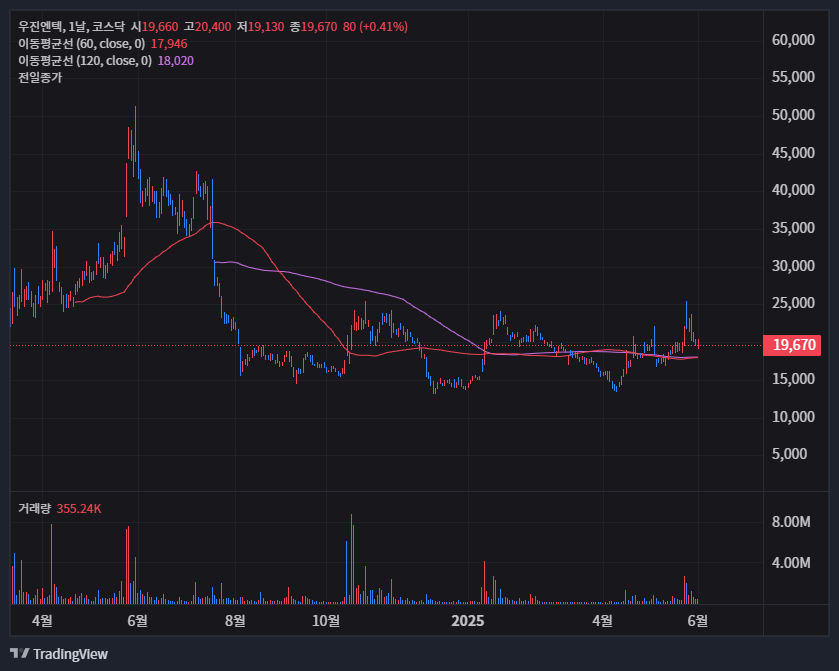This screenshot has width=839, height=671.
Task: Click the last 6월 label near chart right
Action: click(x=698, y=621)
